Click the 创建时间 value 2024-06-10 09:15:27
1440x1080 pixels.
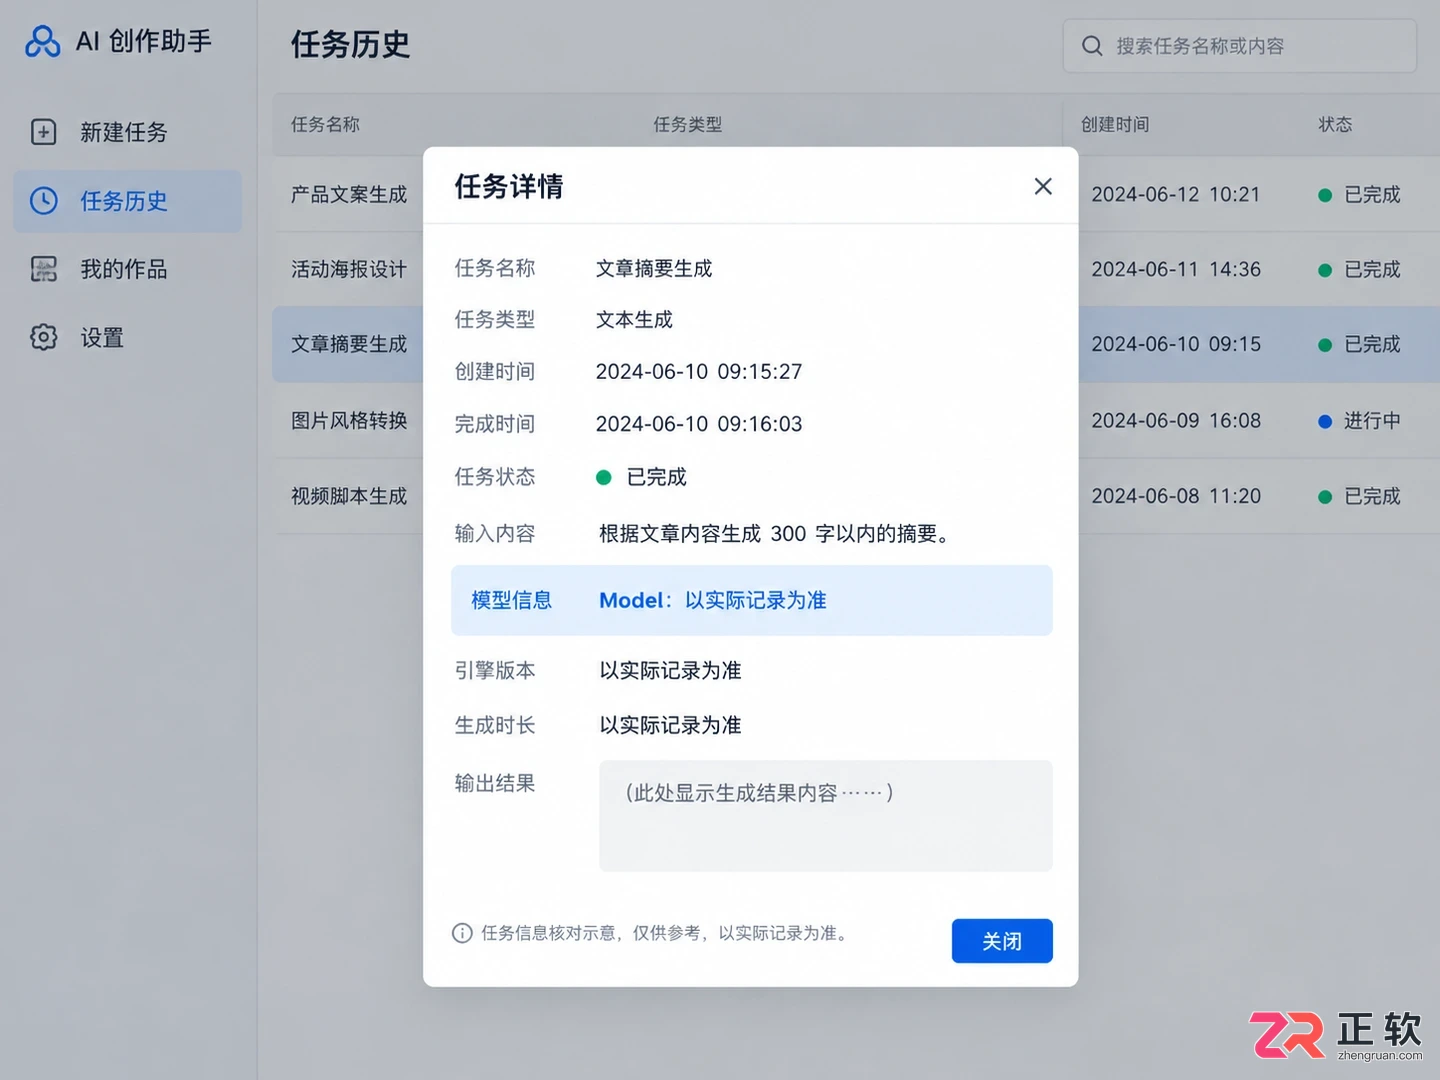click(699, 372)
